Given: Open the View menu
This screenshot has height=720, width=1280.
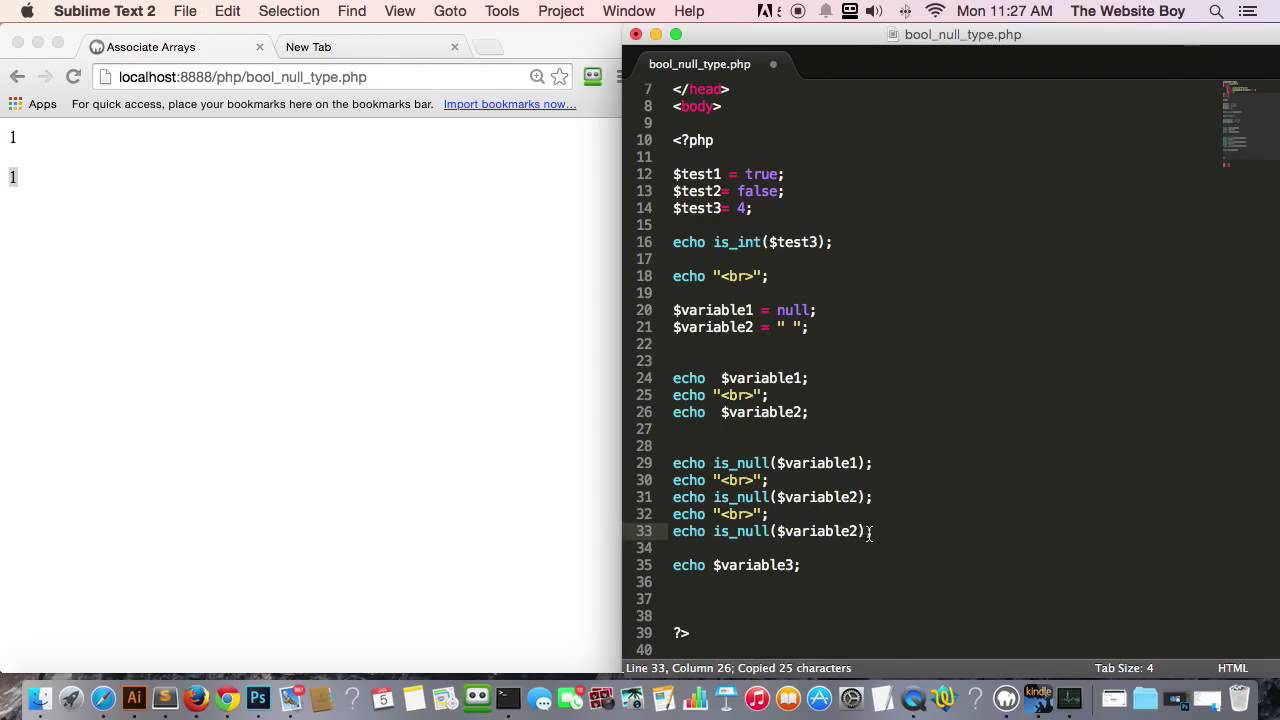Looking at the screenshot, I should [400, 11].
